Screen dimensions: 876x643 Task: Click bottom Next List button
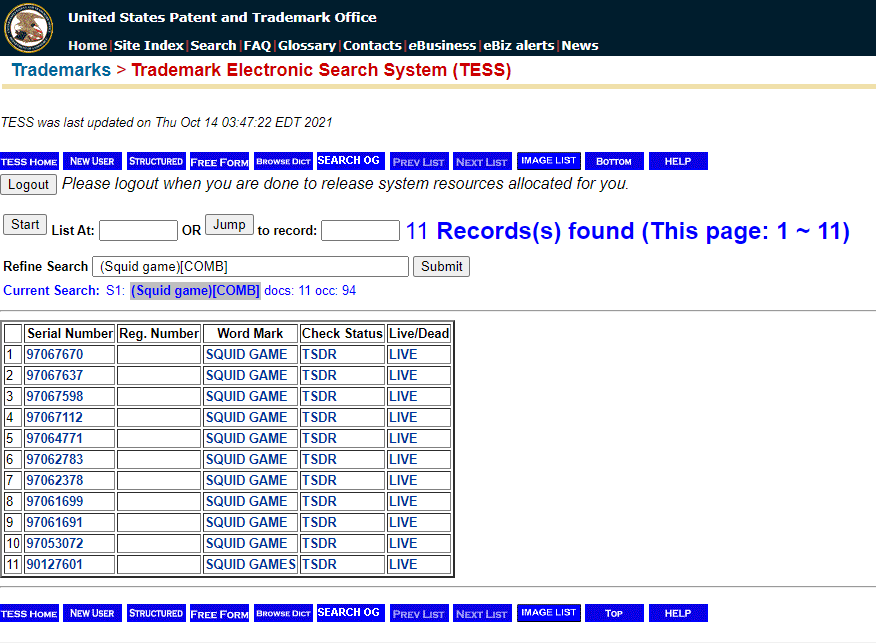click(482, 613)
